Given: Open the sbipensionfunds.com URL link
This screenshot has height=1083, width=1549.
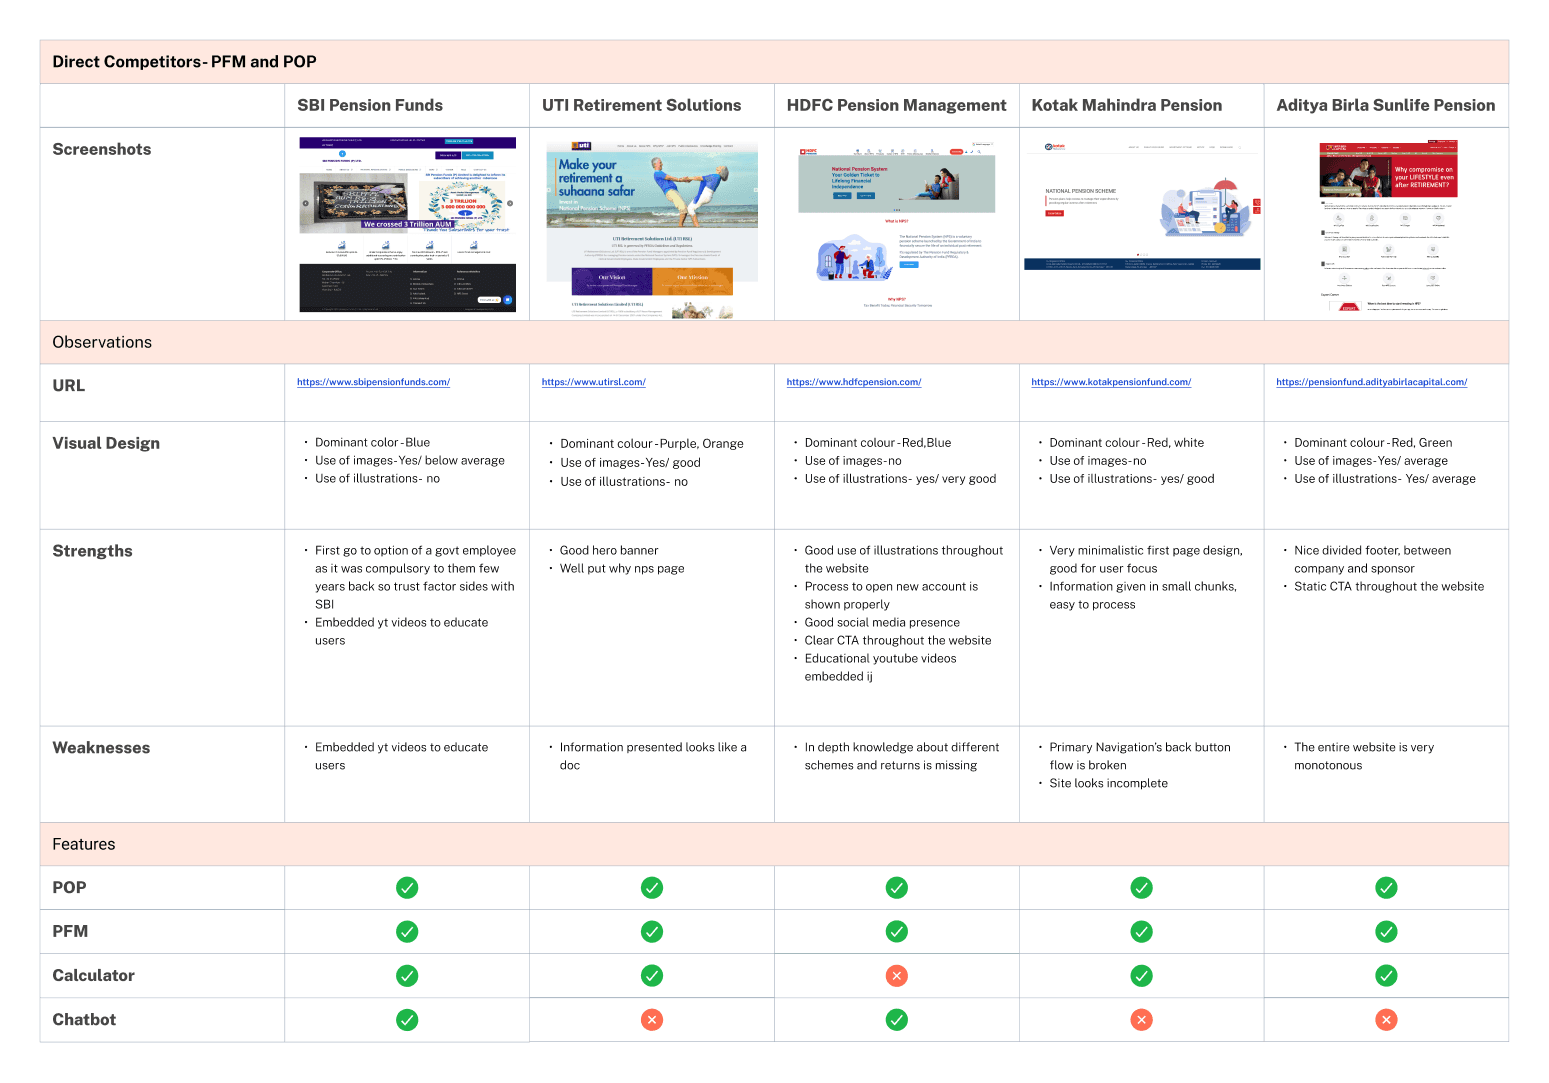Looking at the screenshot, I should [373, 382].
